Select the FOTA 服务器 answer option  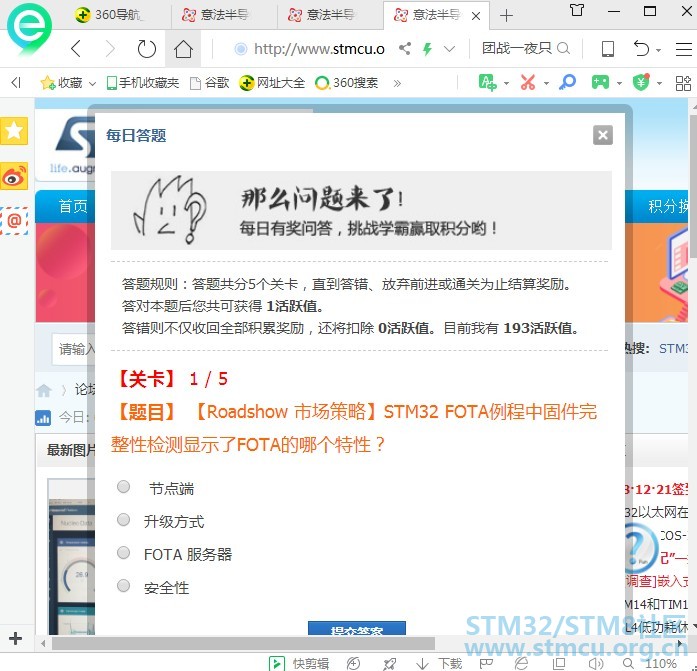[x=123, y=553]
